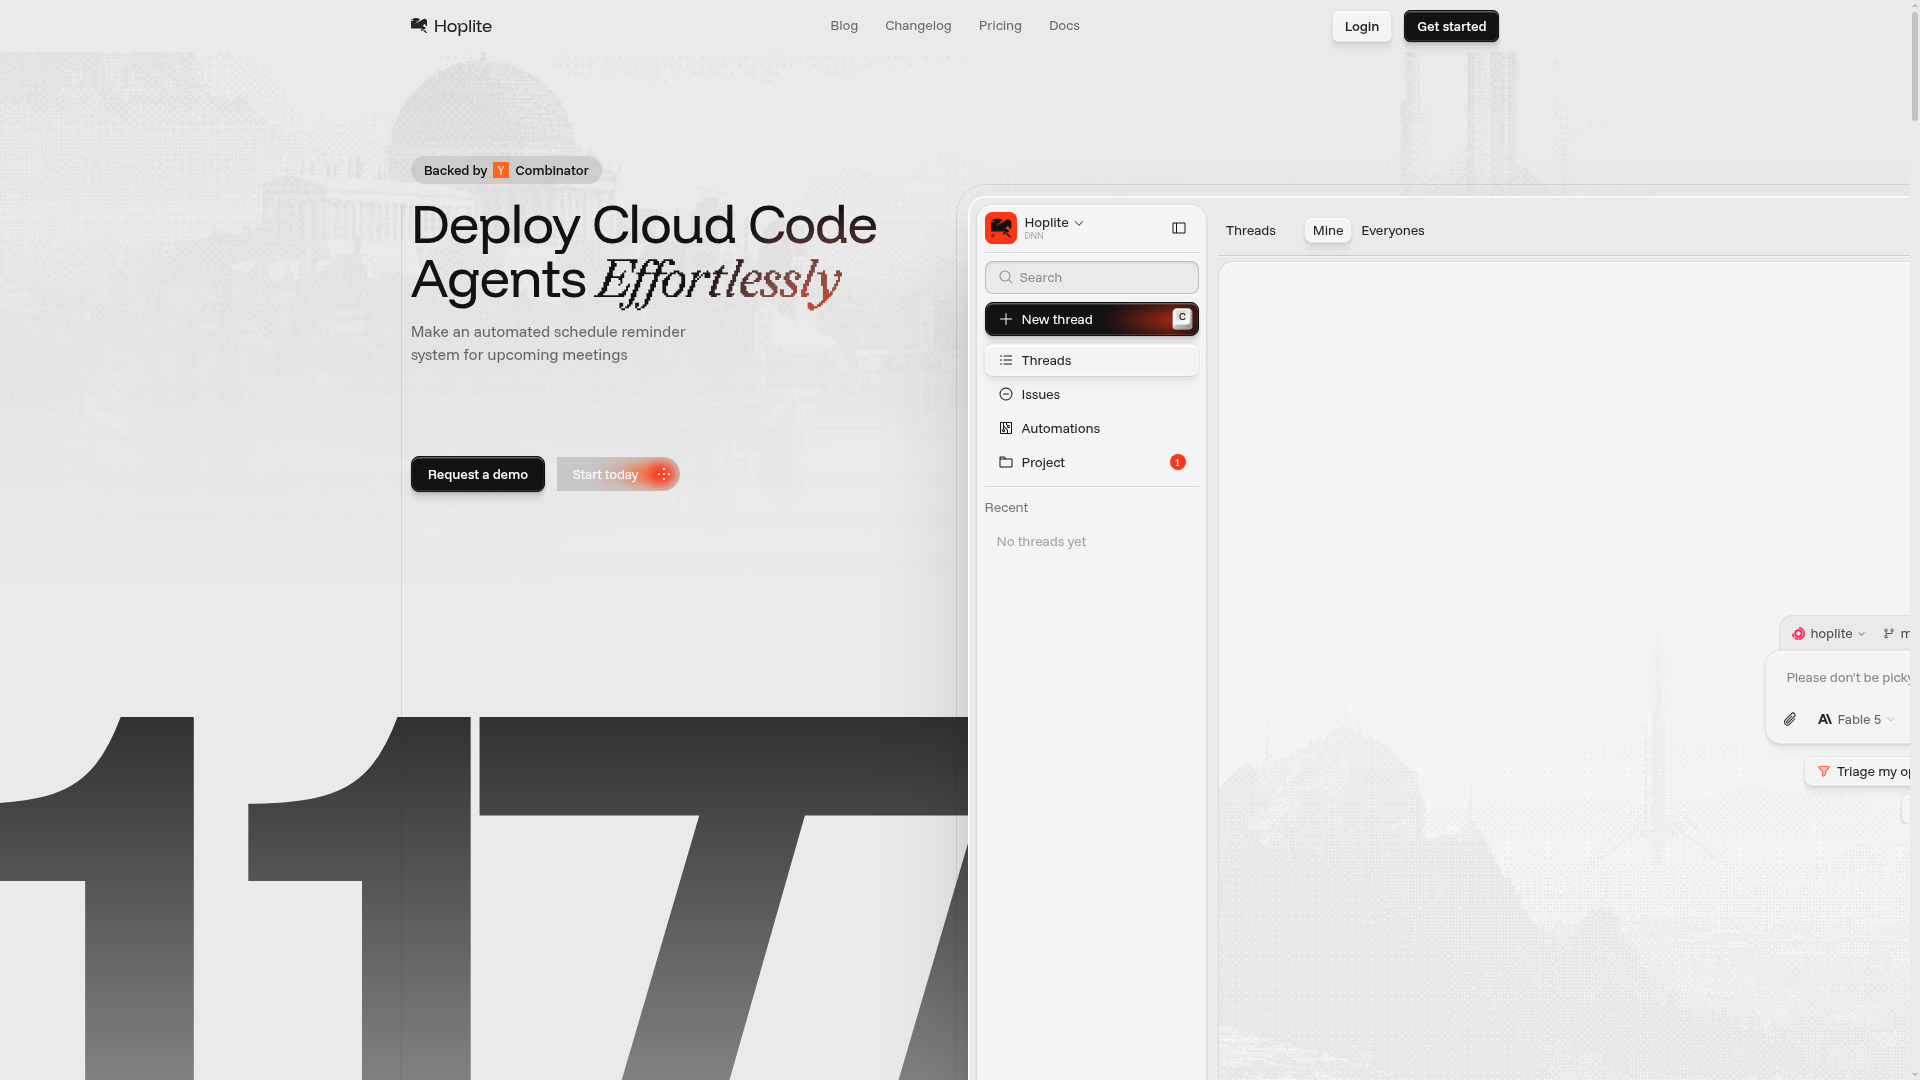The image size is (1920, 1080).
Task: Click the 'Recent' section label
Action: [x=1006, y=507]
